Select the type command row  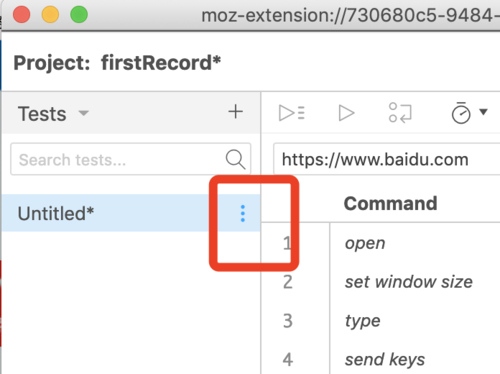point(381,321)
